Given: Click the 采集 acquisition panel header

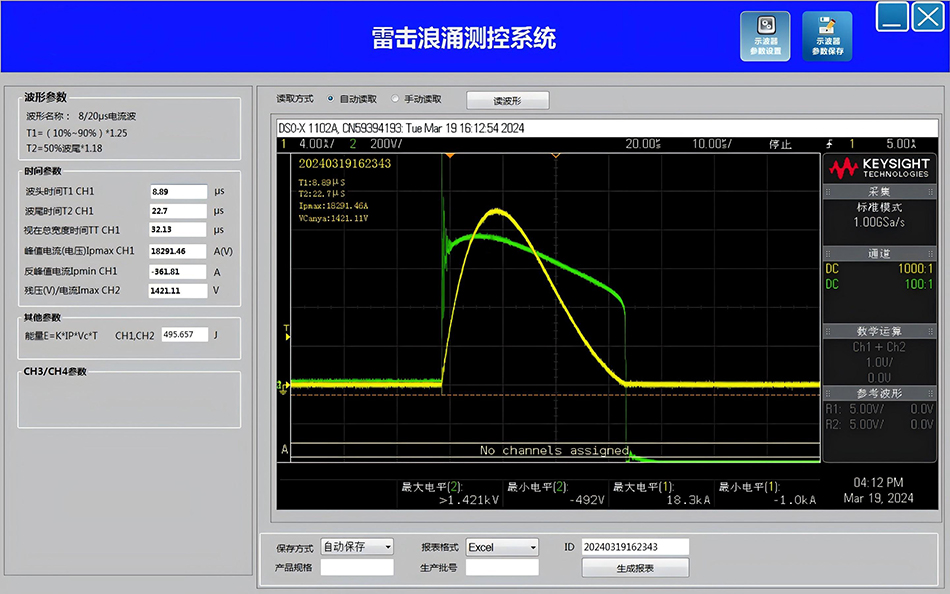Looking at the screenshot, I should [878, 192].
